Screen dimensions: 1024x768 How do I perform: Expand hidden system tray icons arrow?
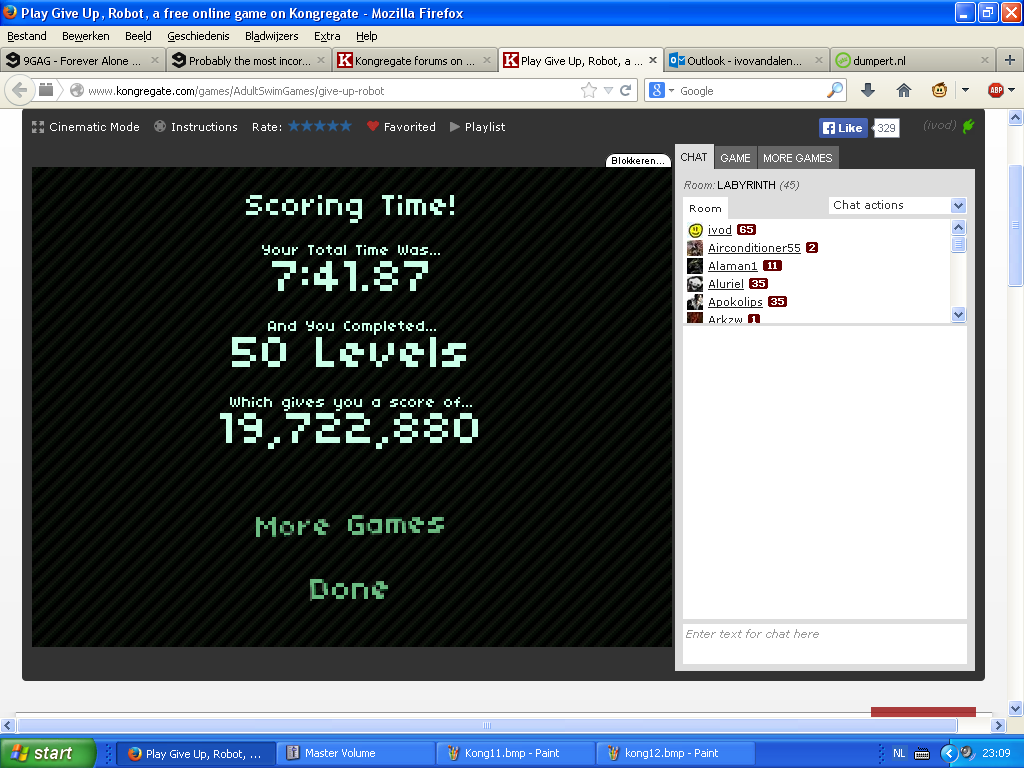[x=948, y=754]
